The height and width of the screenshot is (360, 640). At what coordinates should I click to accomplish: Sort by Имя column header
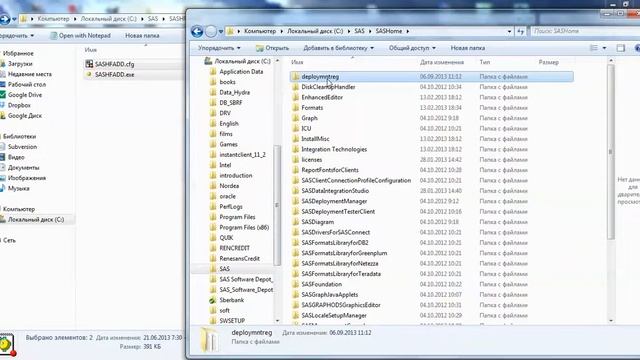click(297, 62)
